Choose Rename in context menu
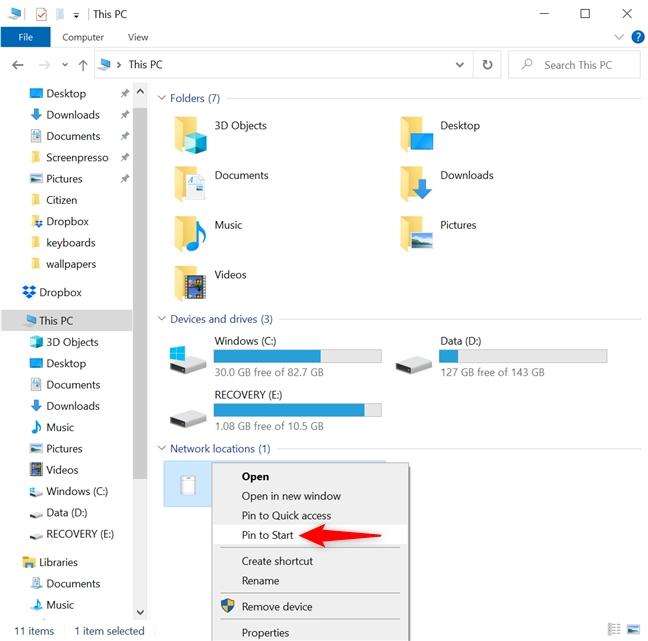This screenshot has width=648, height=641. 310,580
